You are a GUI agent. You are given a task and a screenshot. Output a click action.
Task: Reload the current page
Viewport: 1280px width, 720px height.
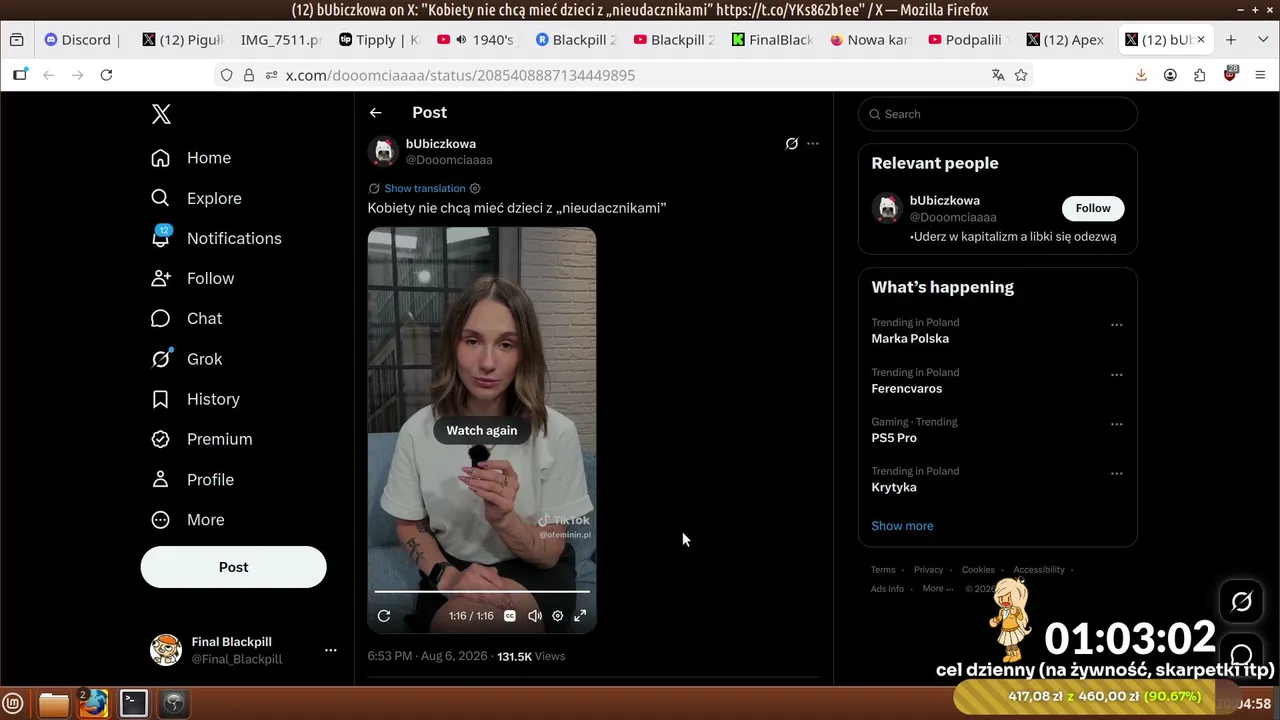[106, 75]
